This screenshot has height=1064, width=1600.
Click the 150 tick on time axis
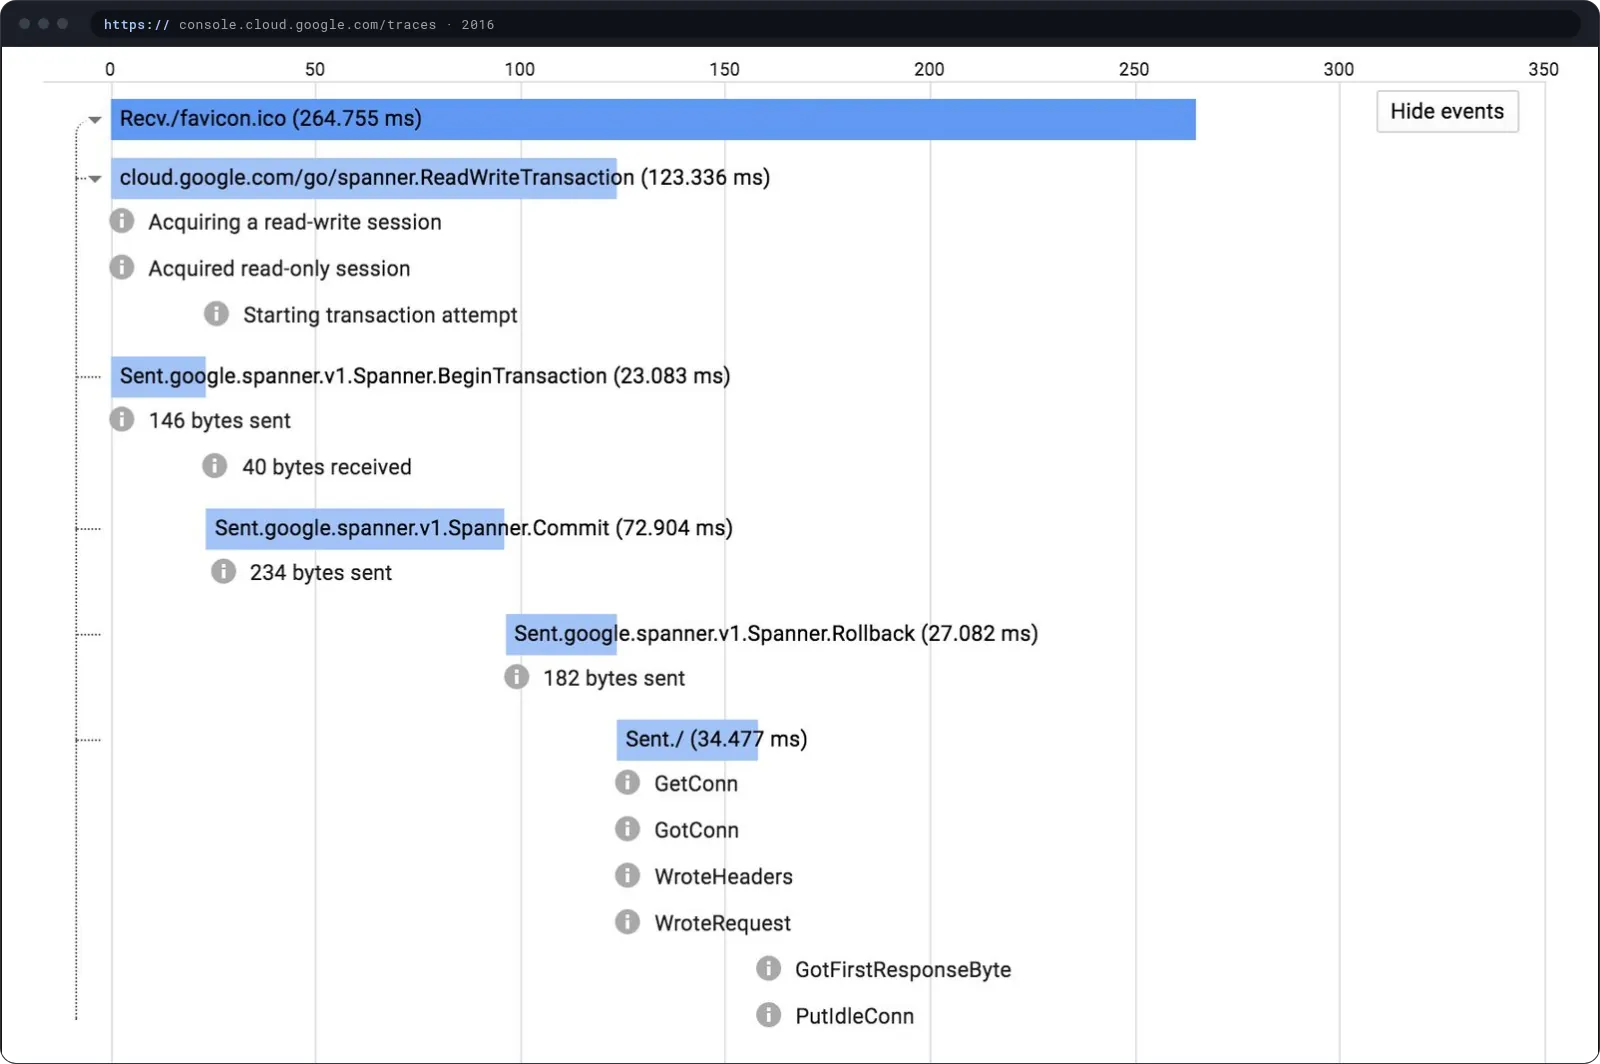click(724, 69)
